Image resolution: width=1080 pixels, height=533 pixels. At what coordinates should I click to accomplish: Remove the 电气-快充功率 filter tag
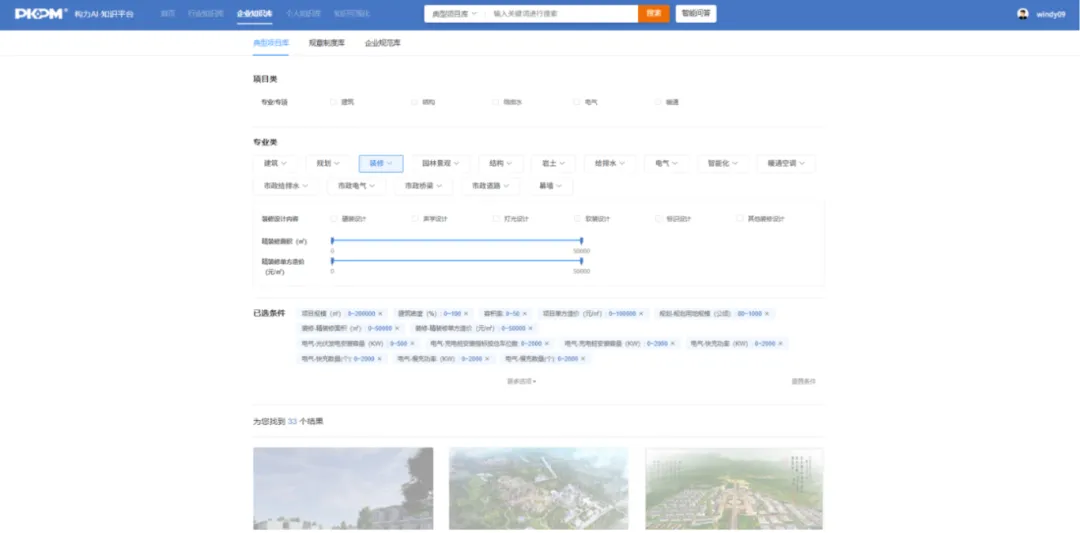(x=781, y=344)
